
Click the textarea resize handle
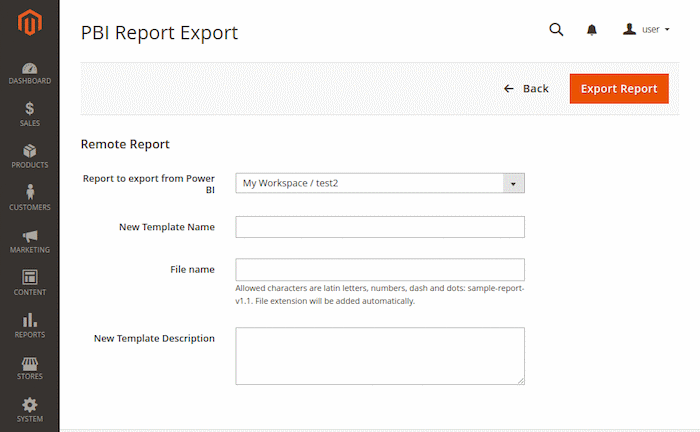coord(521,381)
